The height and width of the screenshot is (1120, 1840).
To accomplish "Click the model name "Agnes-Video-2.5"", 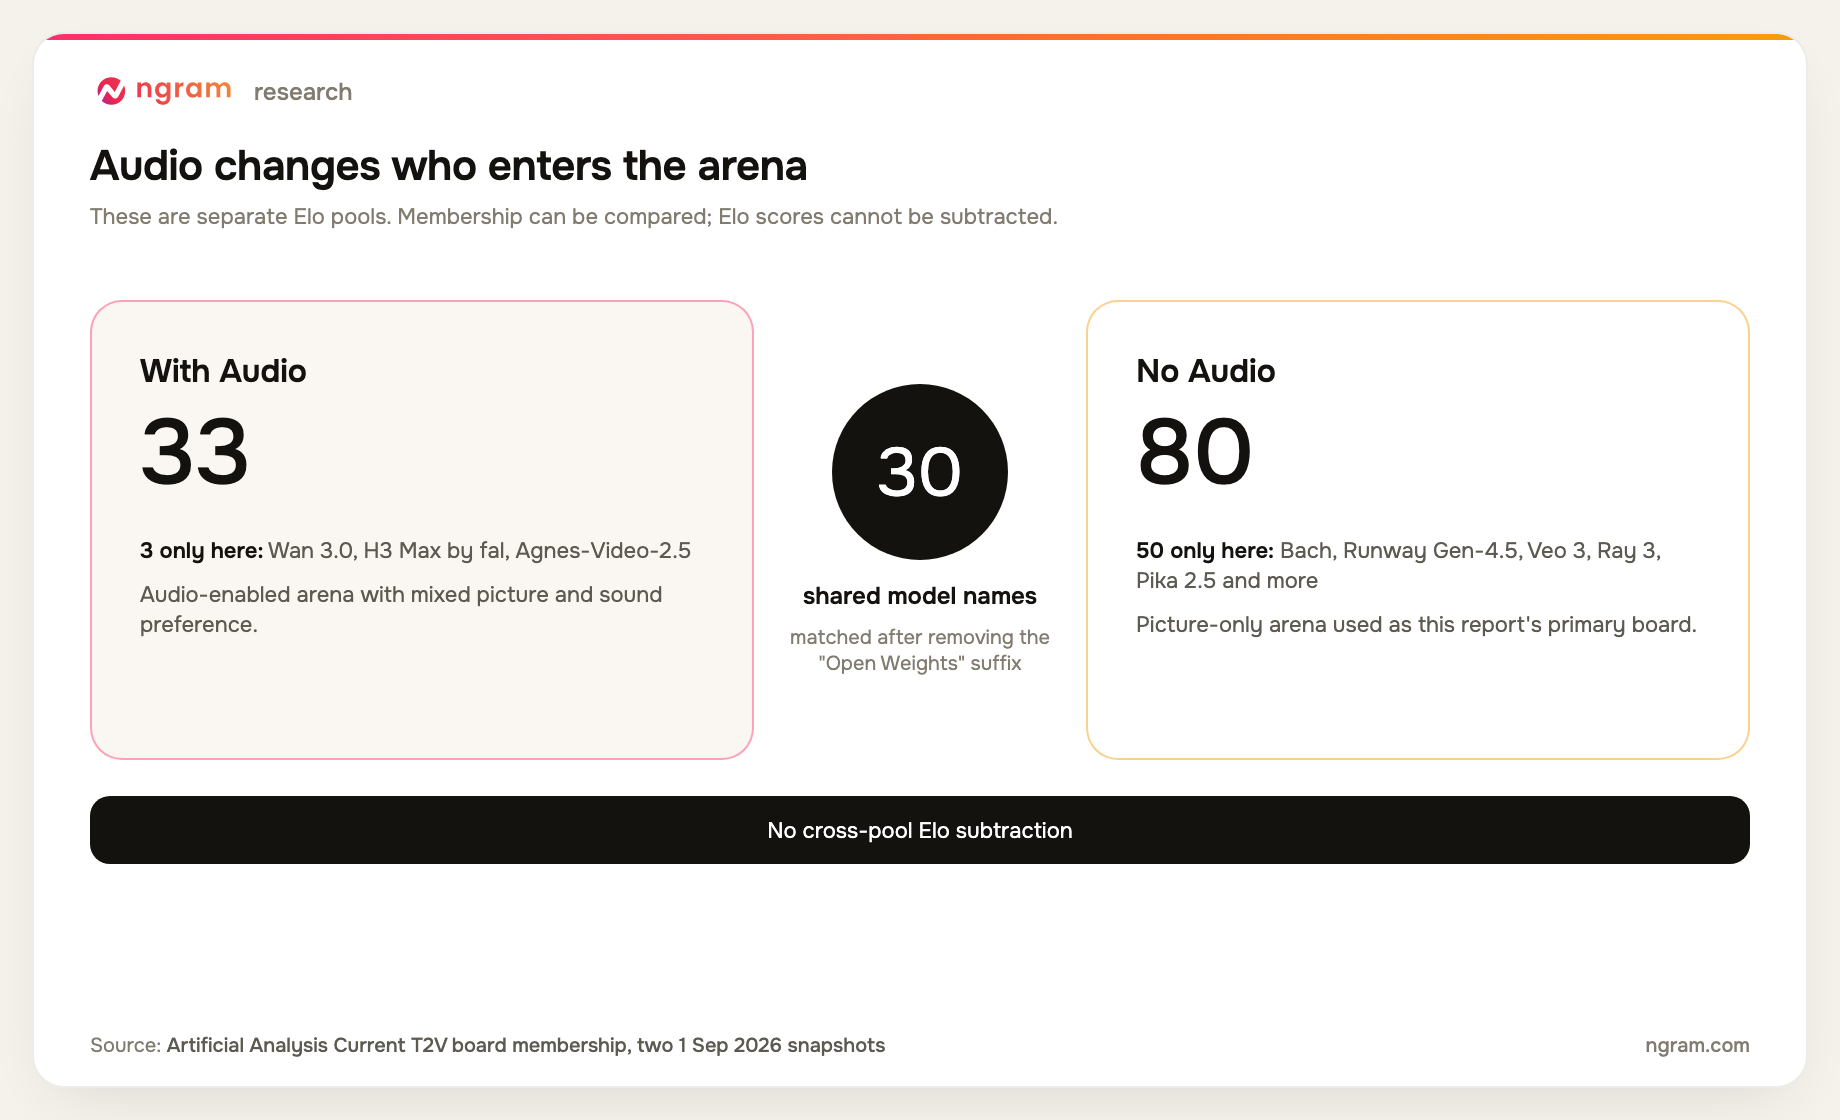I will pyautogui.click(x=603, y=551).
